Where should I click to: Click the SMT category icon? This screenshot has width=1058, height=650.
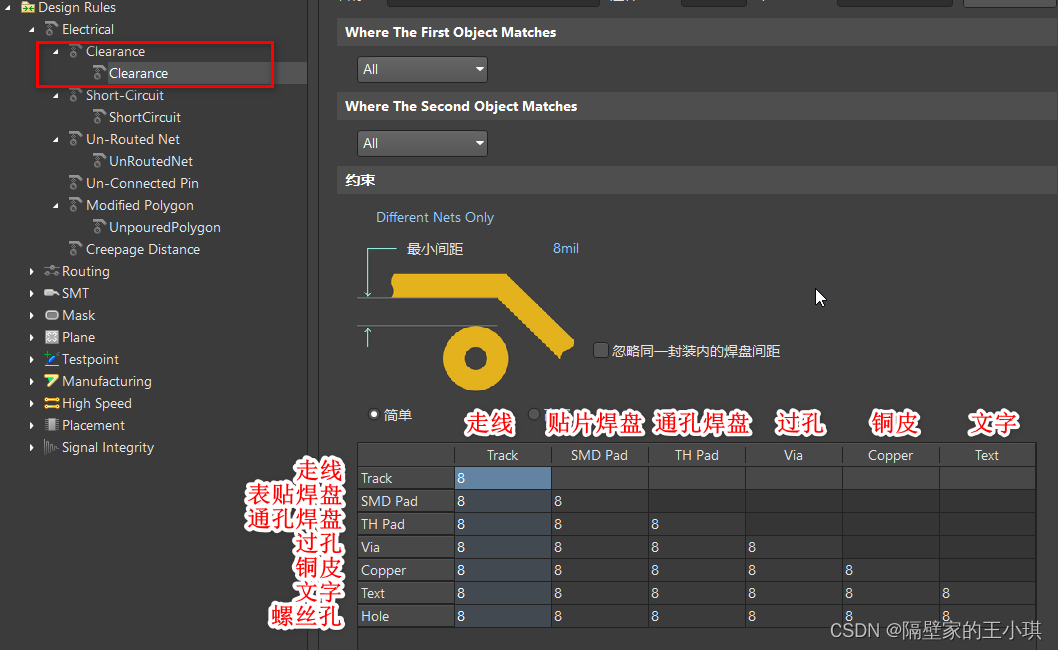click(52, 293)
